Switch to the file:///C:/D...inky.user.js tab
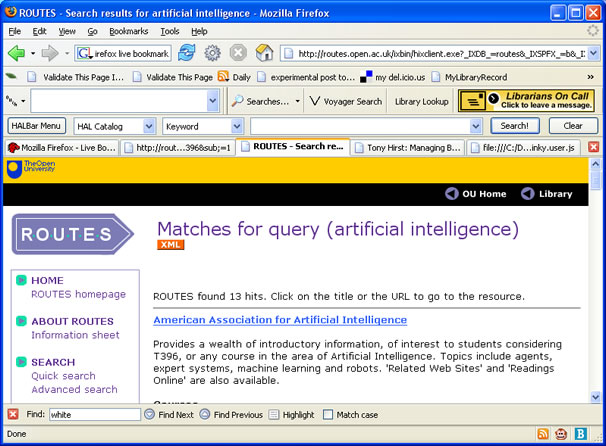Image resolution: width=606 pixels, height=446 pixels. (x=523, y=147)
